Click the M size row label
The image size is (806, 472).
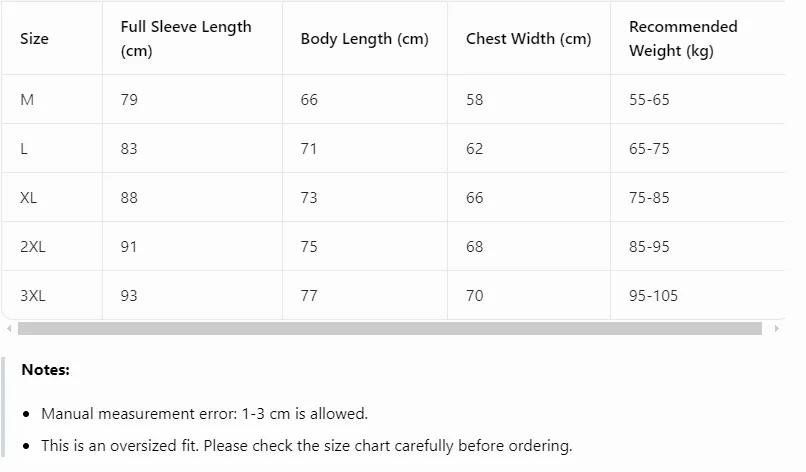27,99
